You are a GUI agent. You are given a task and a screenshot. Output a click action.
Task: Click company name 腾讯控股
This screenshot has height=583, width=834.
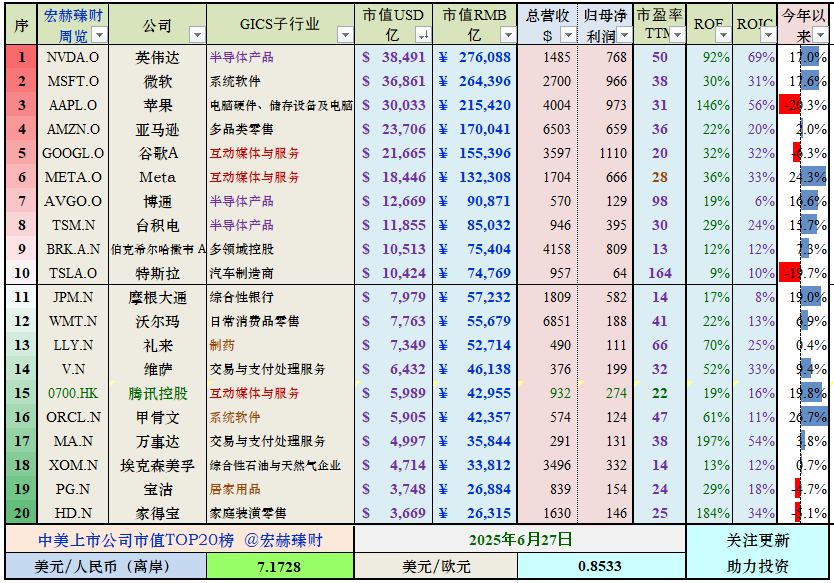157,393
